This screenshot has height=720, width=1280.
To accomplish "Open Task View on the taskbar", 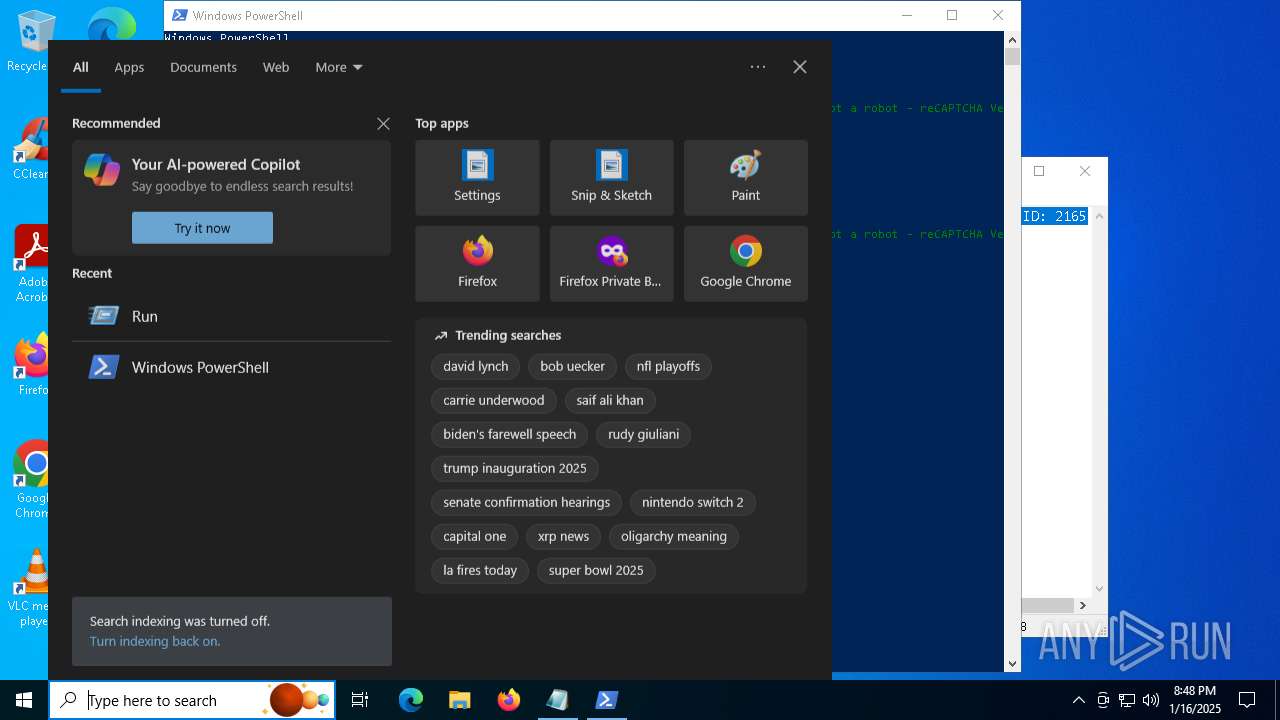I will coord(360,700).
